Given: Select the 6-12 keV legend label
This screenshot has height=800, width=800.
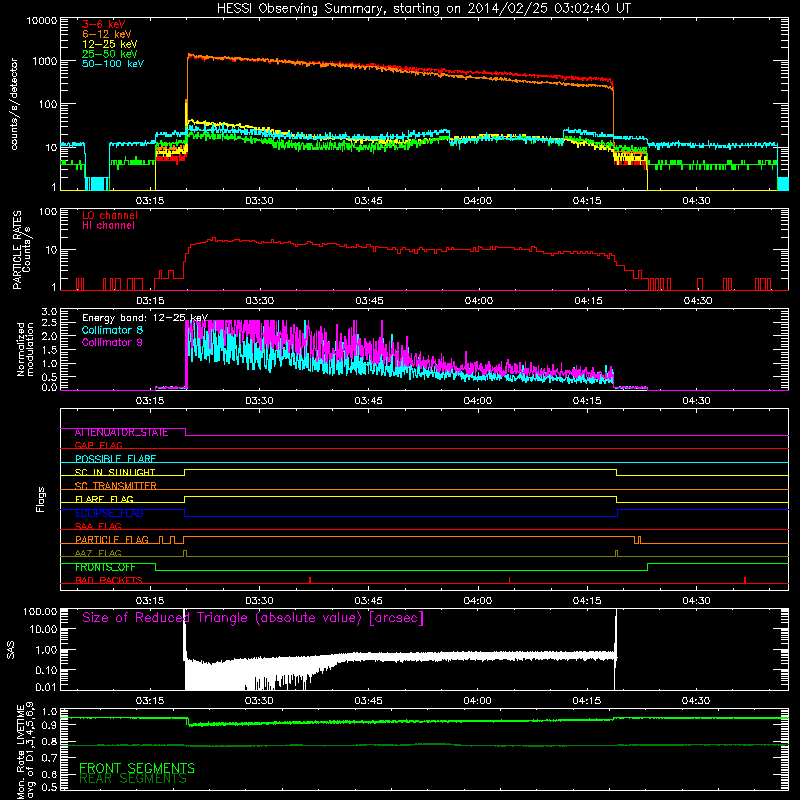Looking at the screenshot, I should (107, 34).
